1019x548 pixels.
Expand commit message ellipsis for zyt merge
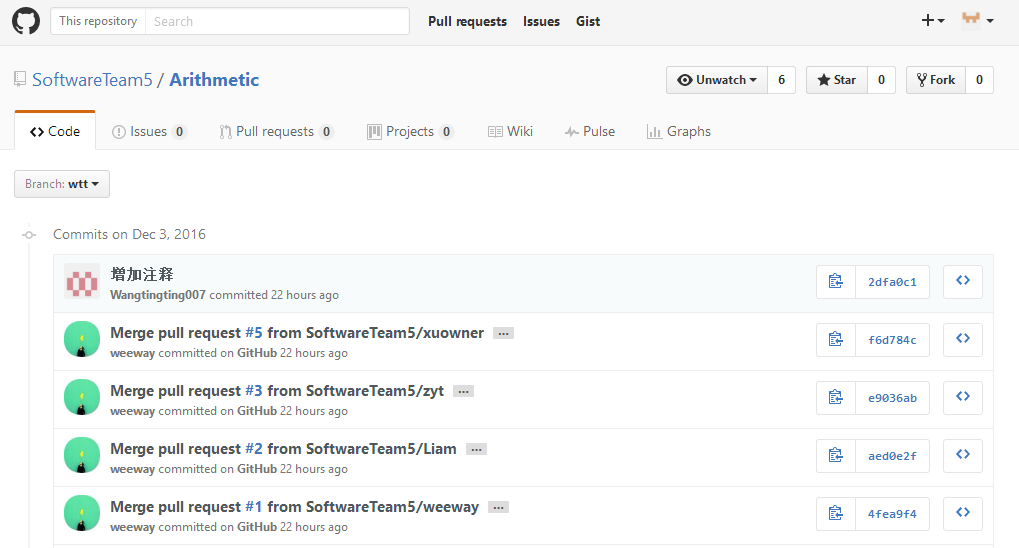(463, 391)
